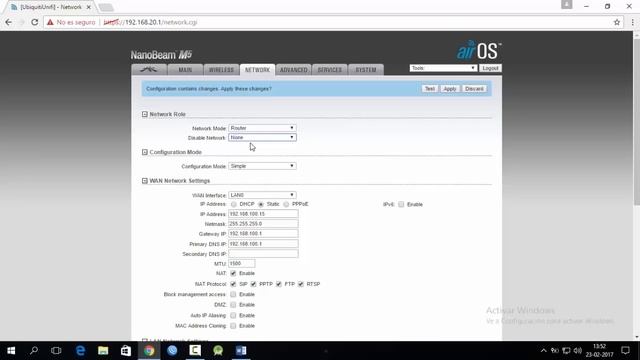
Task: Click the MTU field
Action: coord(242,264)
